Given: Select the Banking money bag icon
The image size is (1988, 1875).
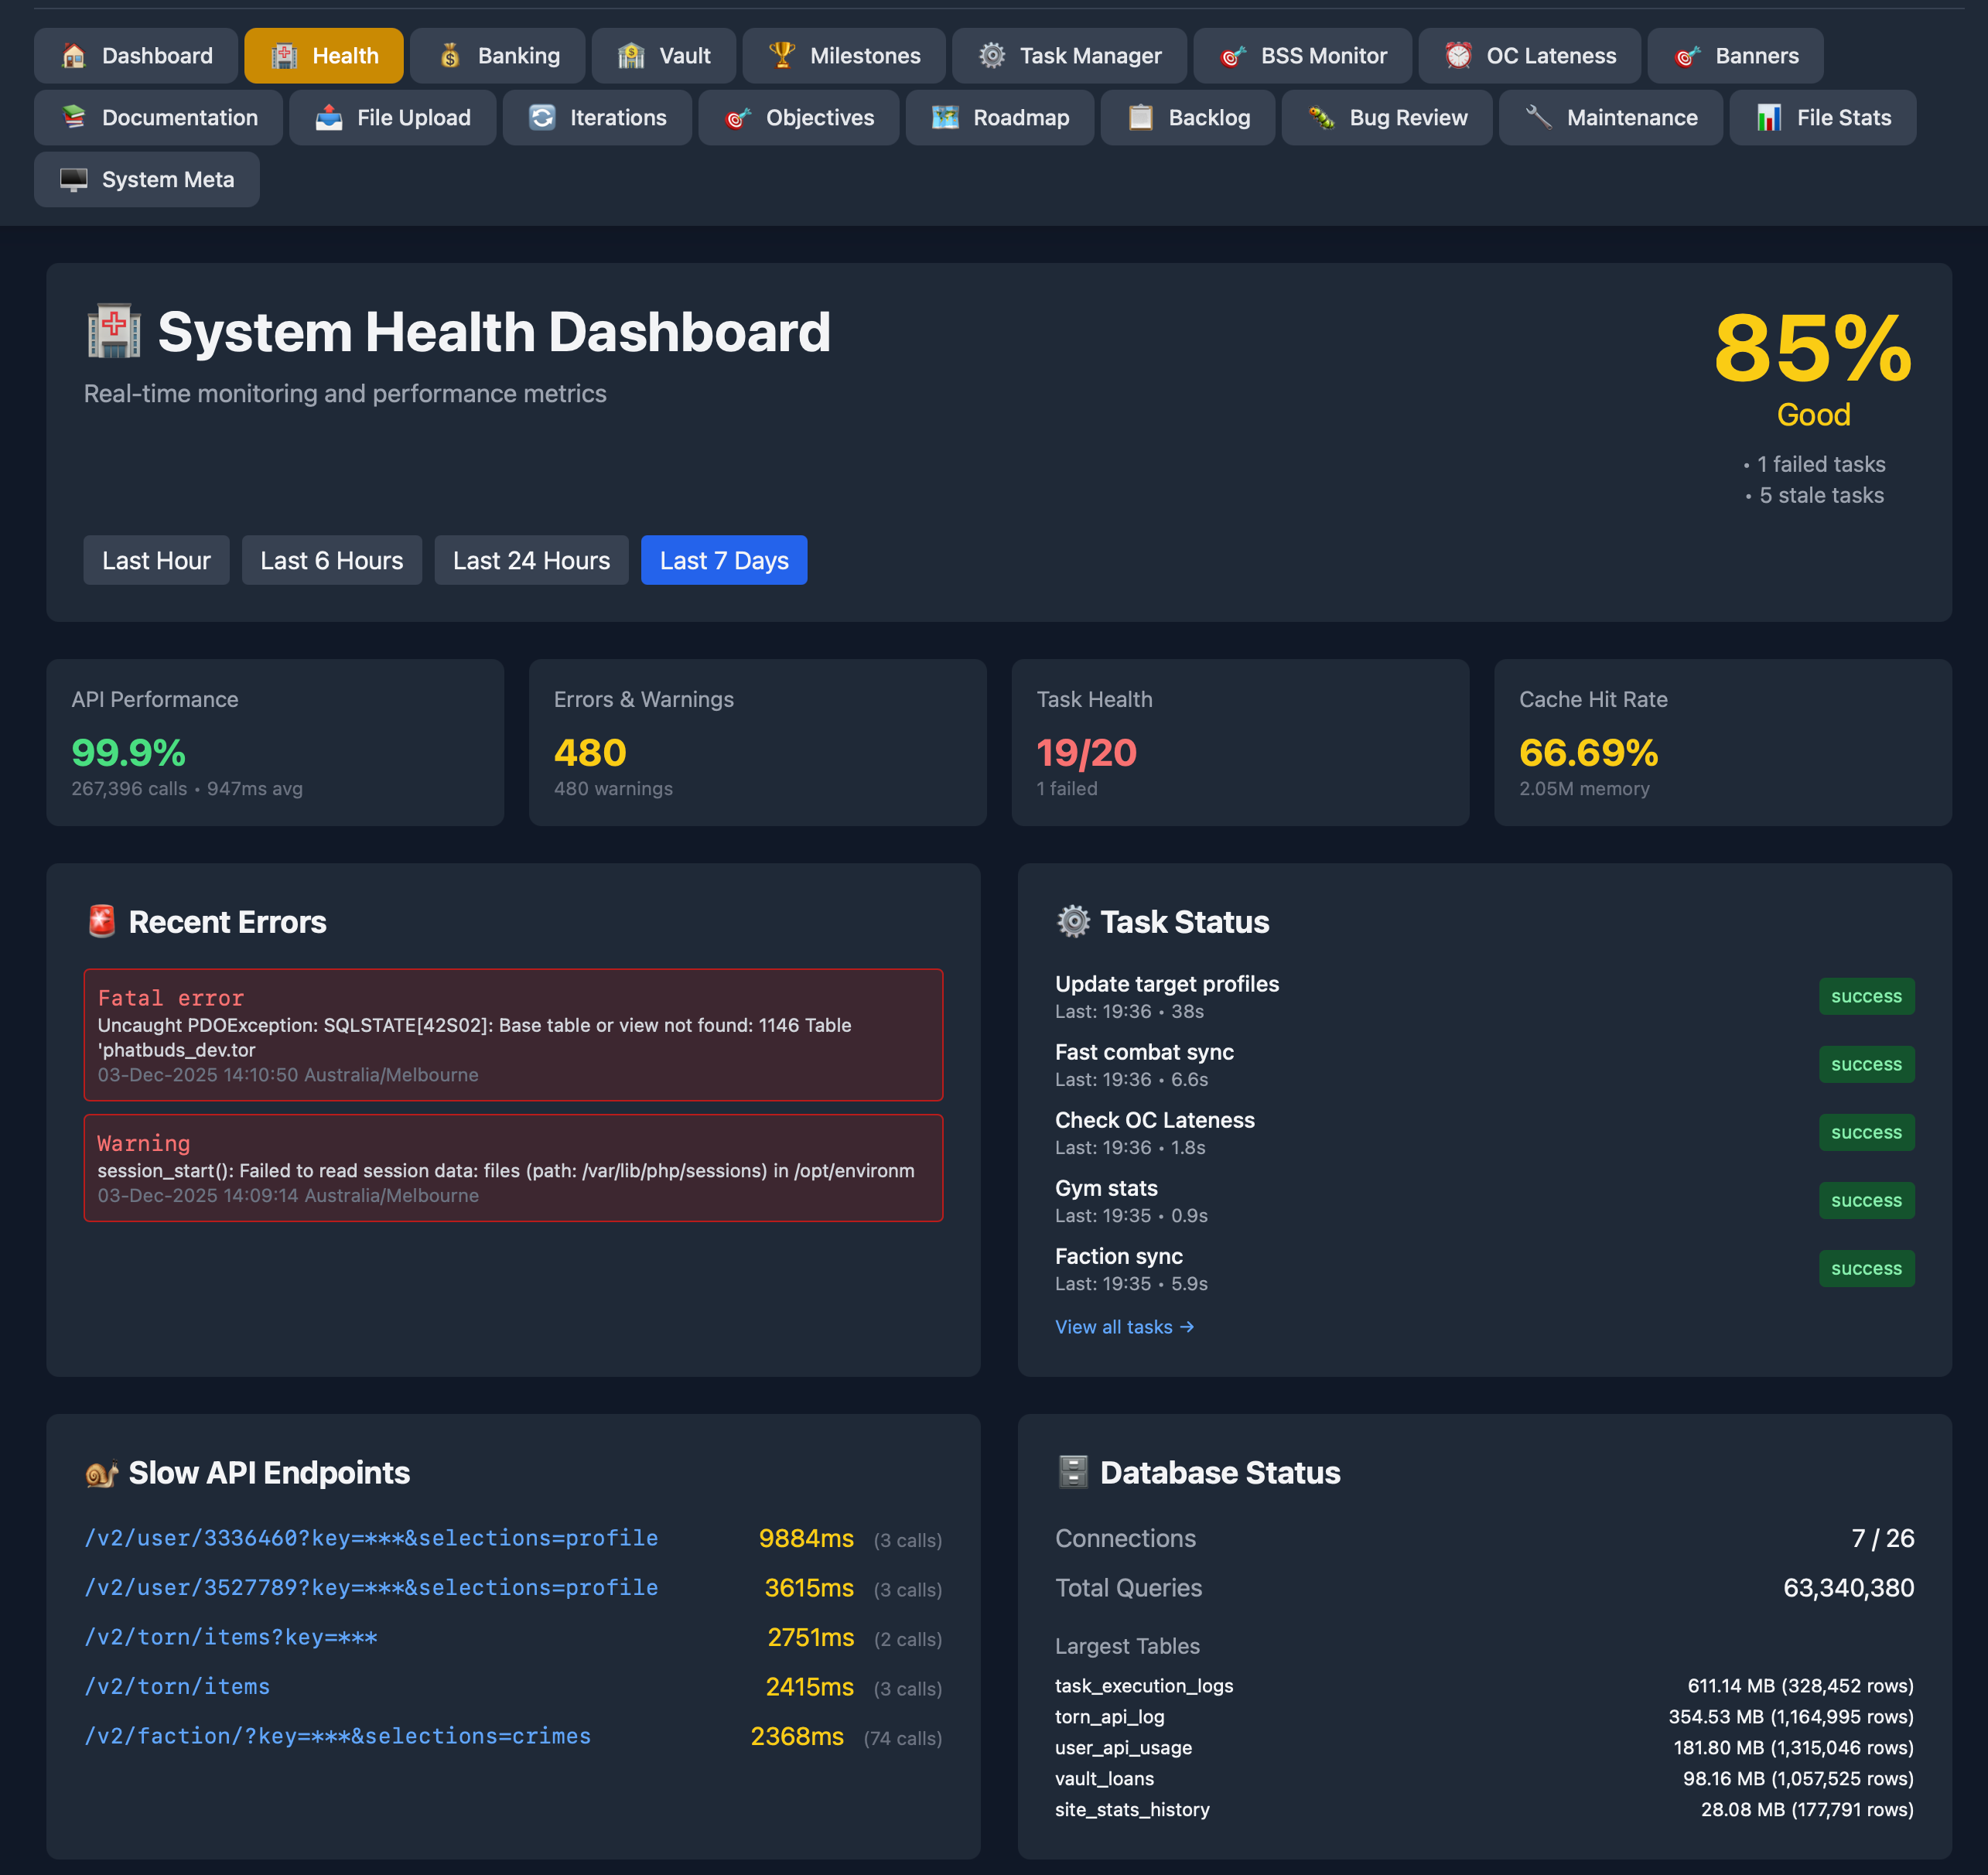Looking at the screenshot, I should (x=449, y=55).
